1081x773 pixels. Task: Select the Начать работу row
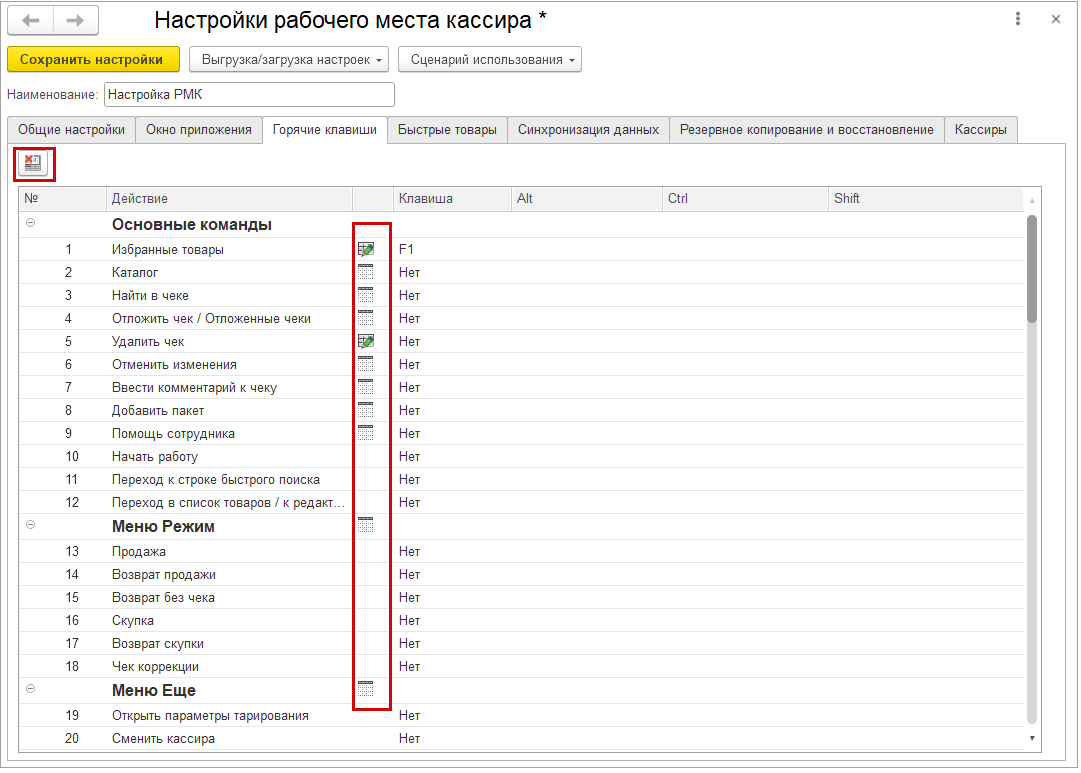point(522,456)
